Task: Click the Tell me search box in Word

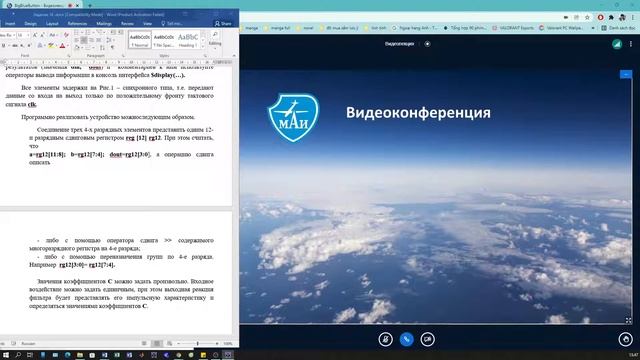Action: click(x=172, y=24)
